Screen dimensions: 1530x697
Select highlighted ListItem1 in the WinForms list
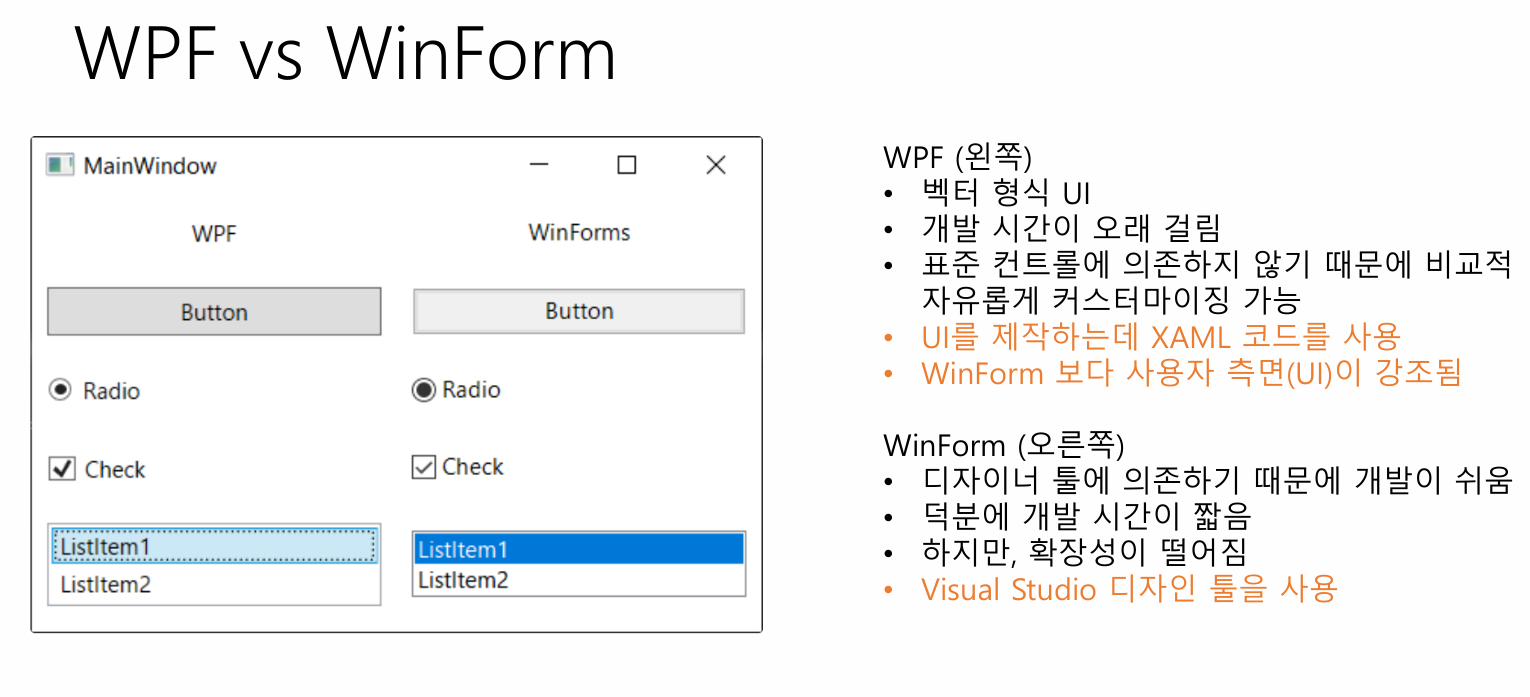(579, 549)
